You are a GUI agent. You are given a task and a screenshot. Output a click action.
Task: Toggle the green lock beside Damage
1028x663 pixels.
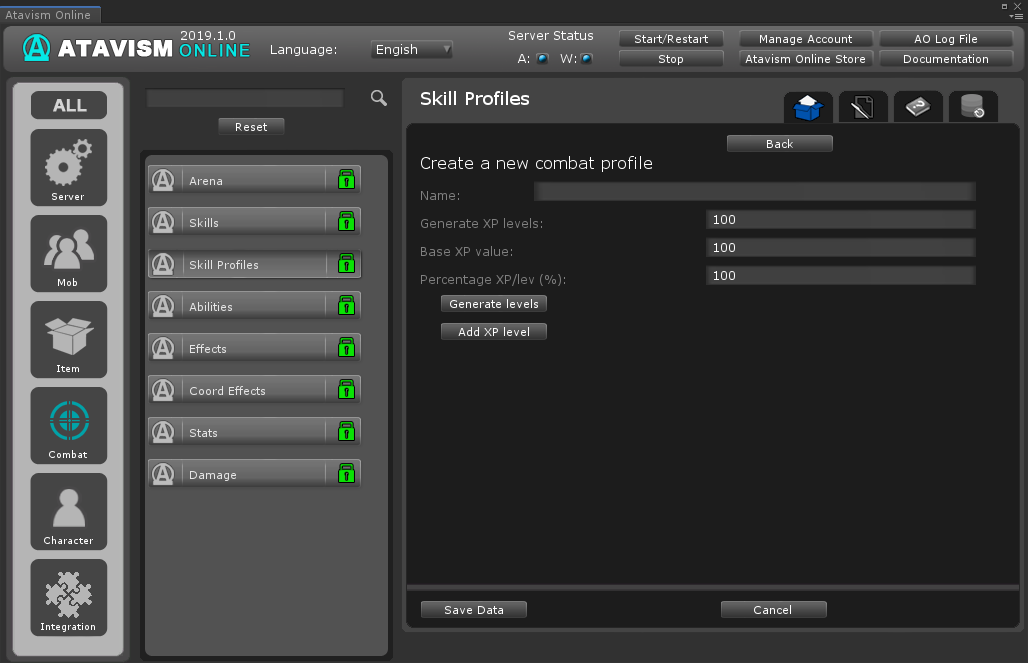click(346, 474)
